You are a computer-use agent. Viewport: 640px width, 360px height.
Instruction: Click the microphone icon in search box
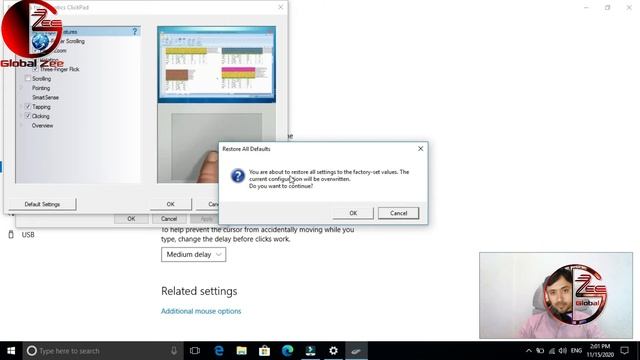click(x=174, y=351)
